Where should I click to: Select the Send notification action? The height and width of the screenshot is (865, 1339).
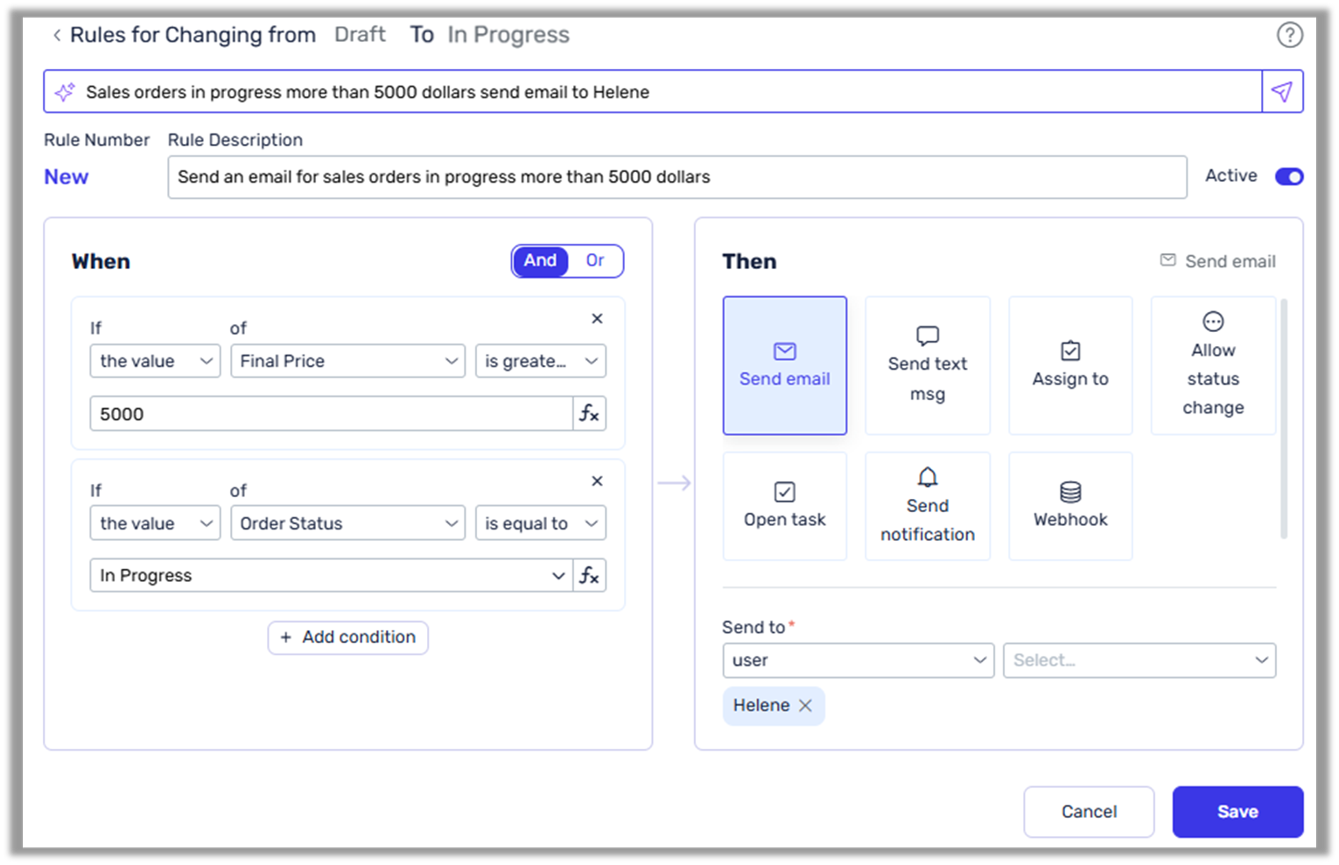pyautogui.click(x=927, y=505)
